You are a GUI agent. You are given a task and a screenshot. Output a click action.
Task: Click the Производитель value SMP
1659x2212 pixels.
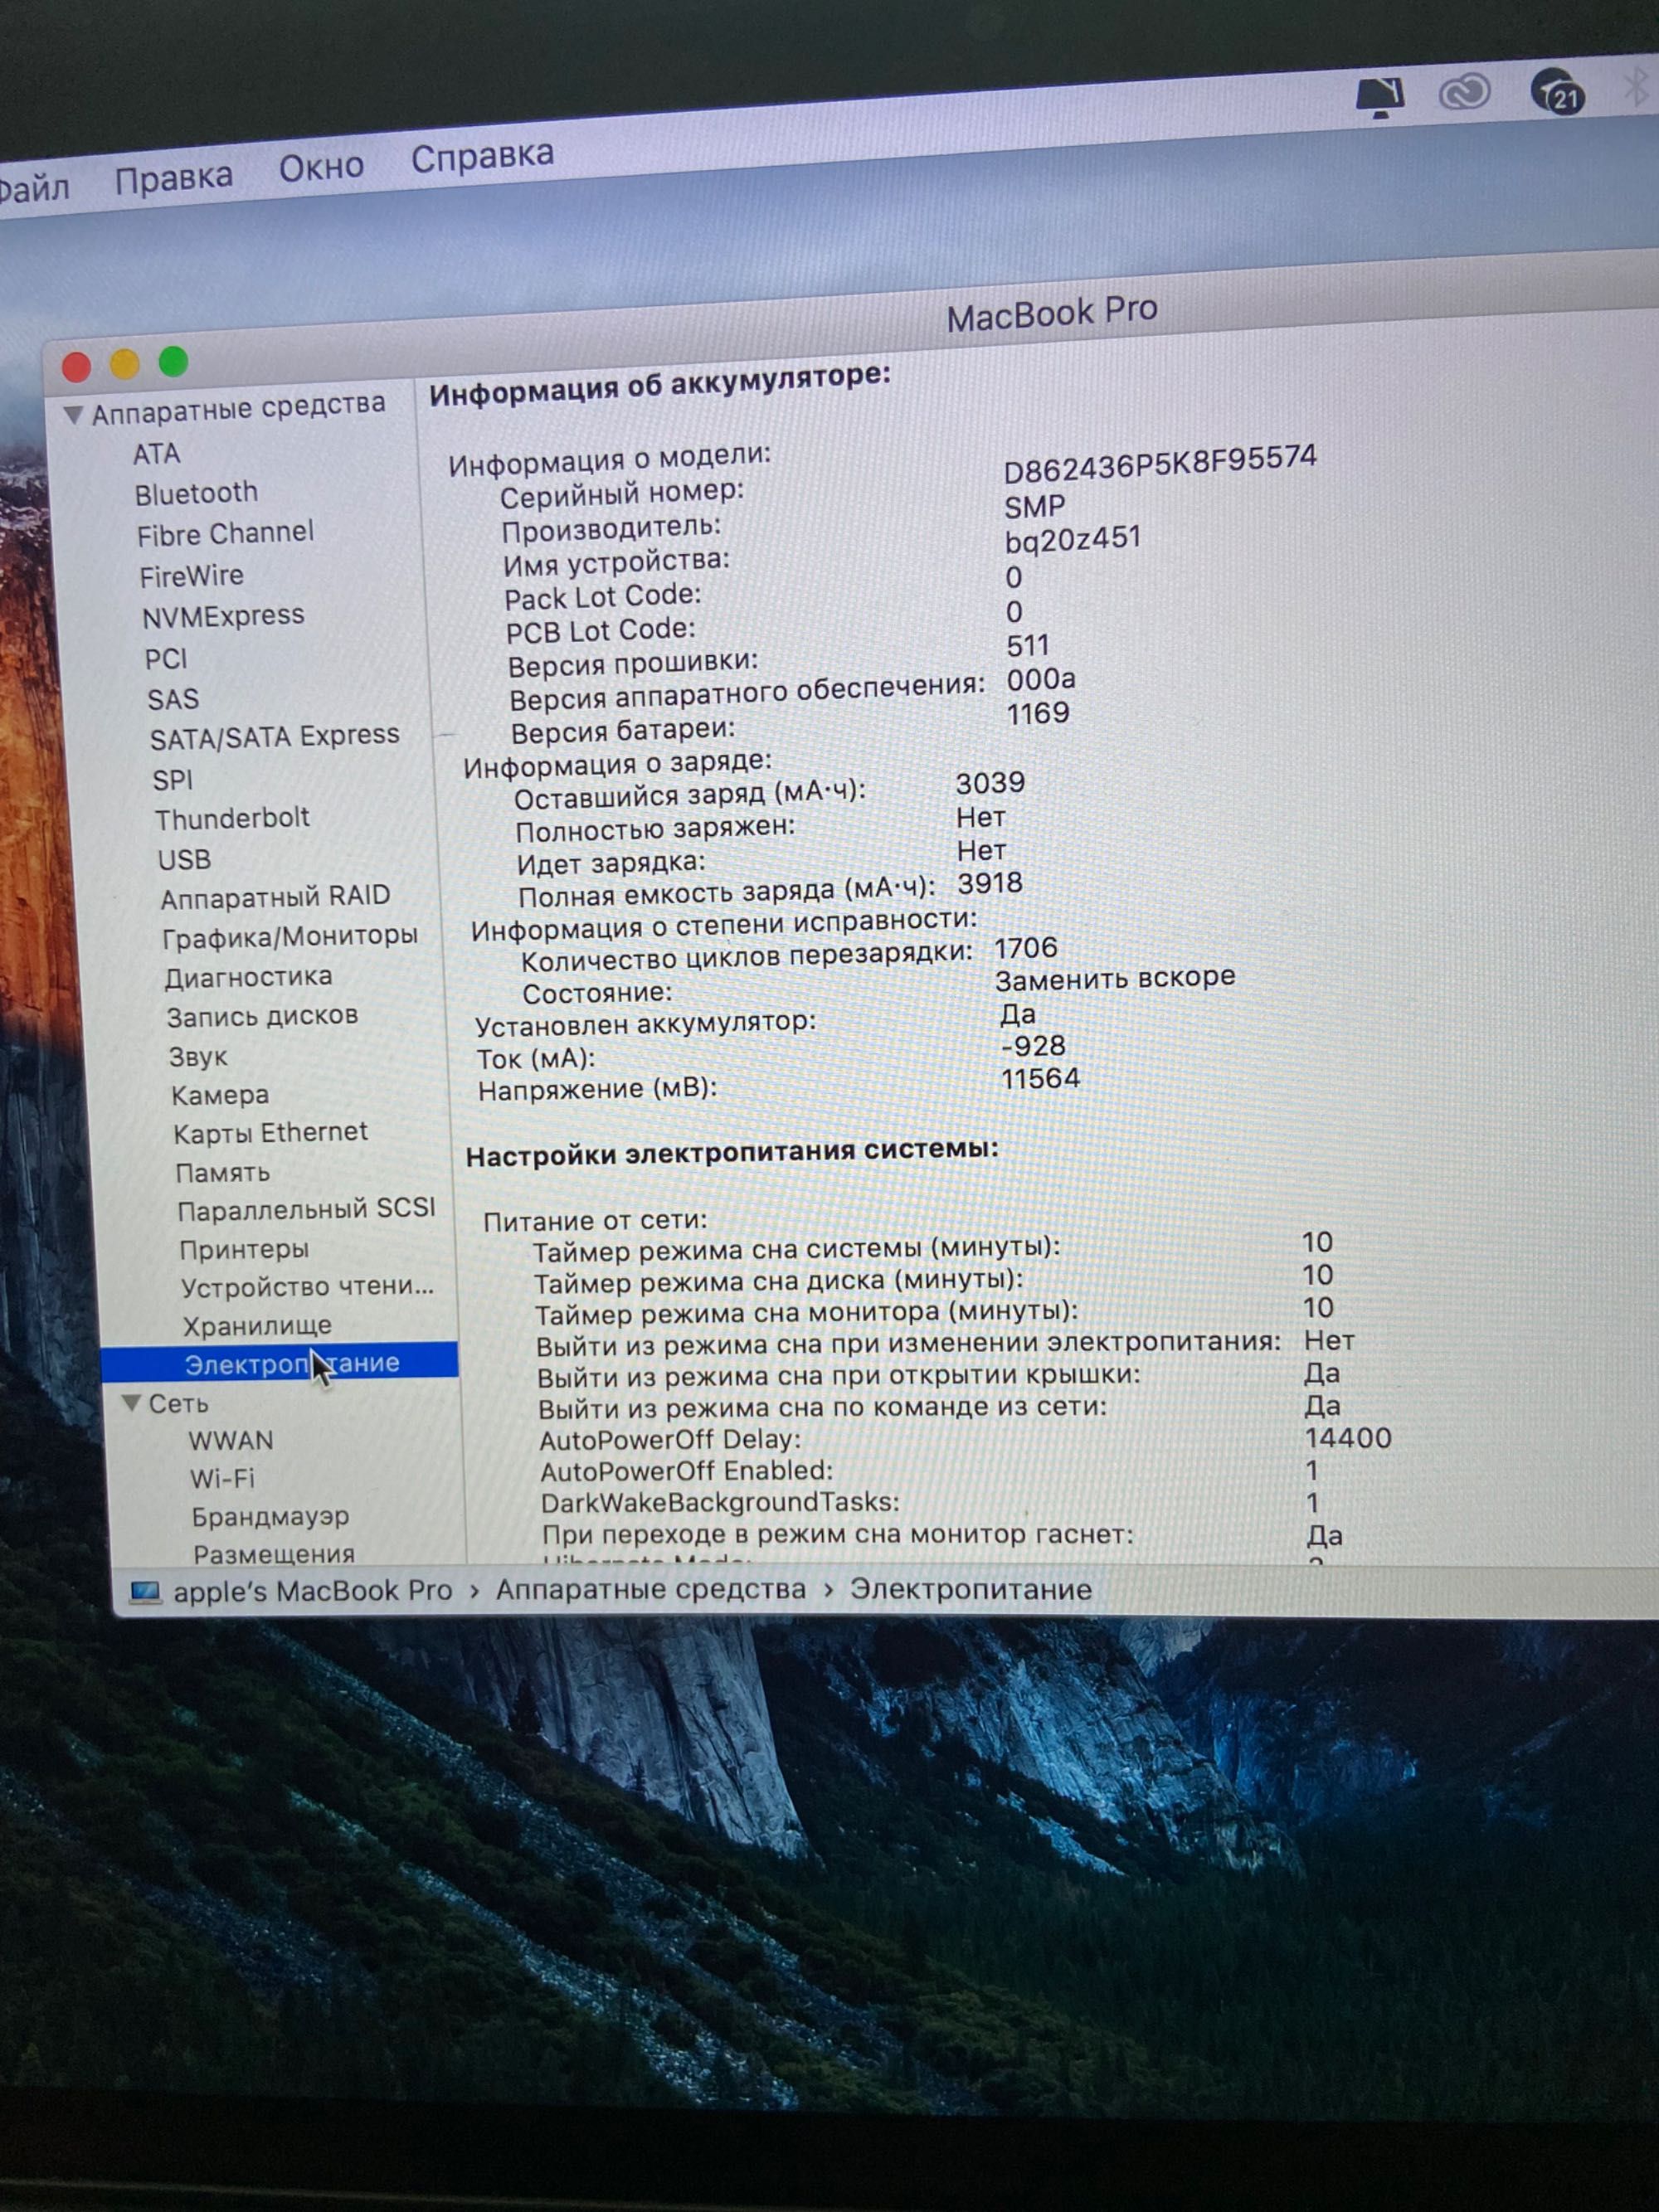(1034, 507)
